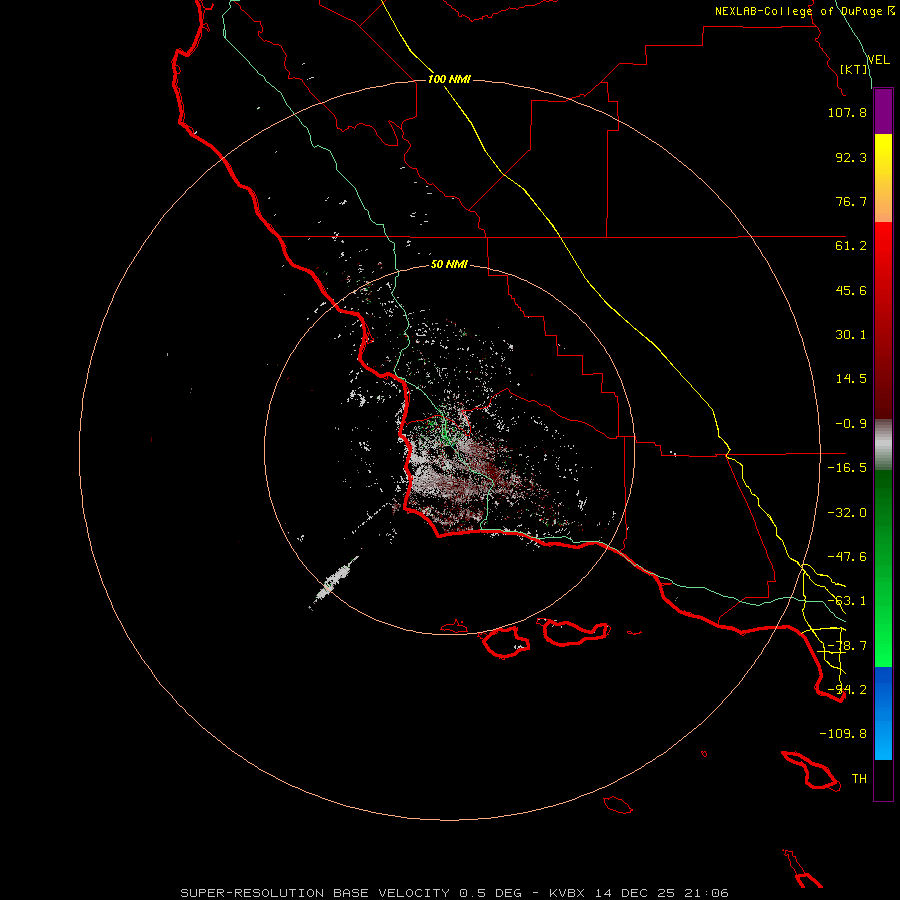Select the -16.5 velocity scale value
The image size is (900, 900).
847,468
